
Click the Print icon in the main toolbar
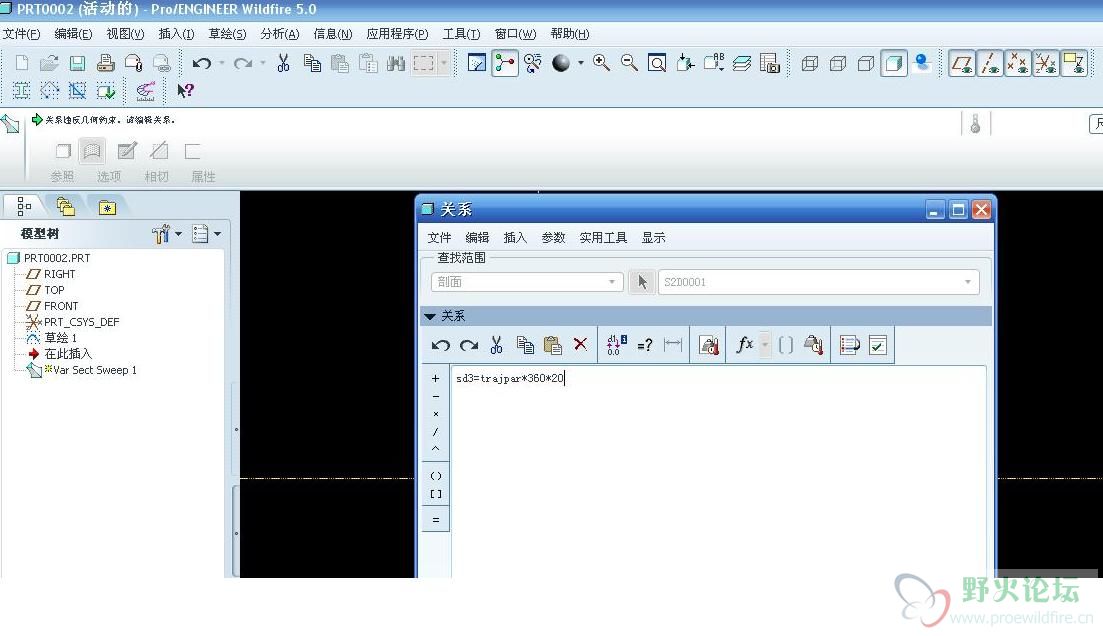(106, 63)
